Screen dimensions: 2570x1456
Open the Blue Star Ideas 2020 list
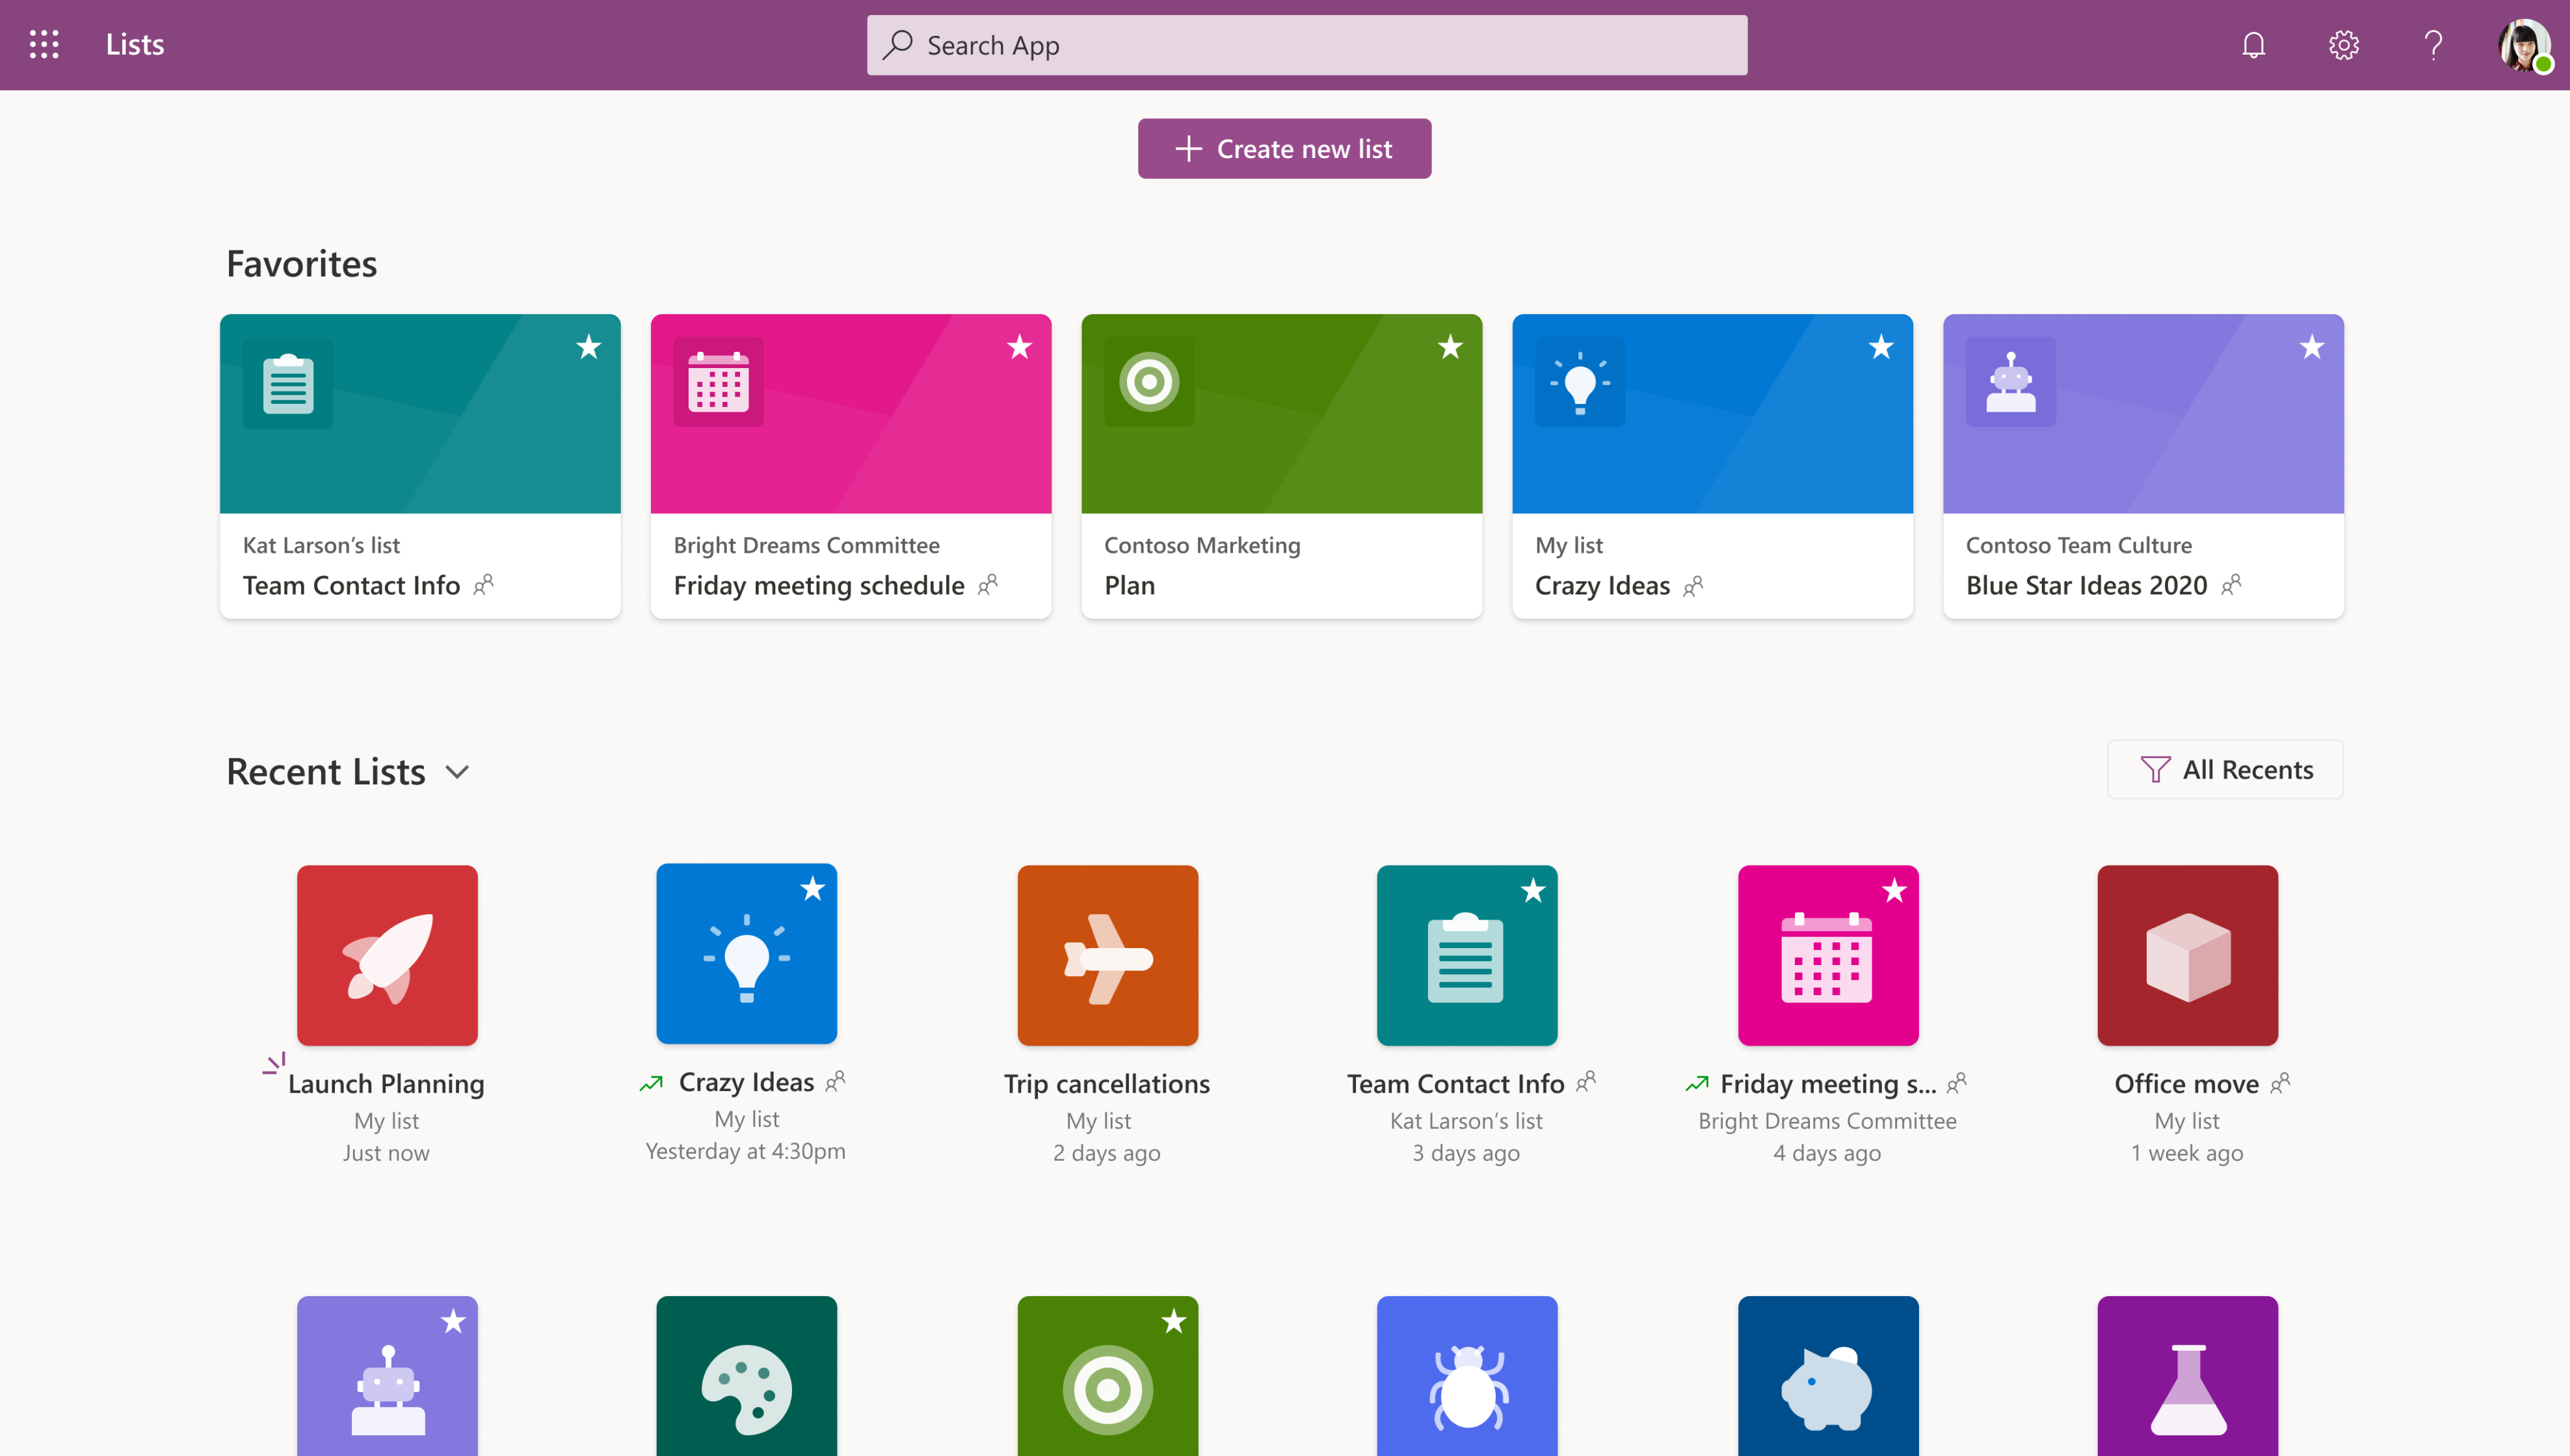[x=2143, y=468]
